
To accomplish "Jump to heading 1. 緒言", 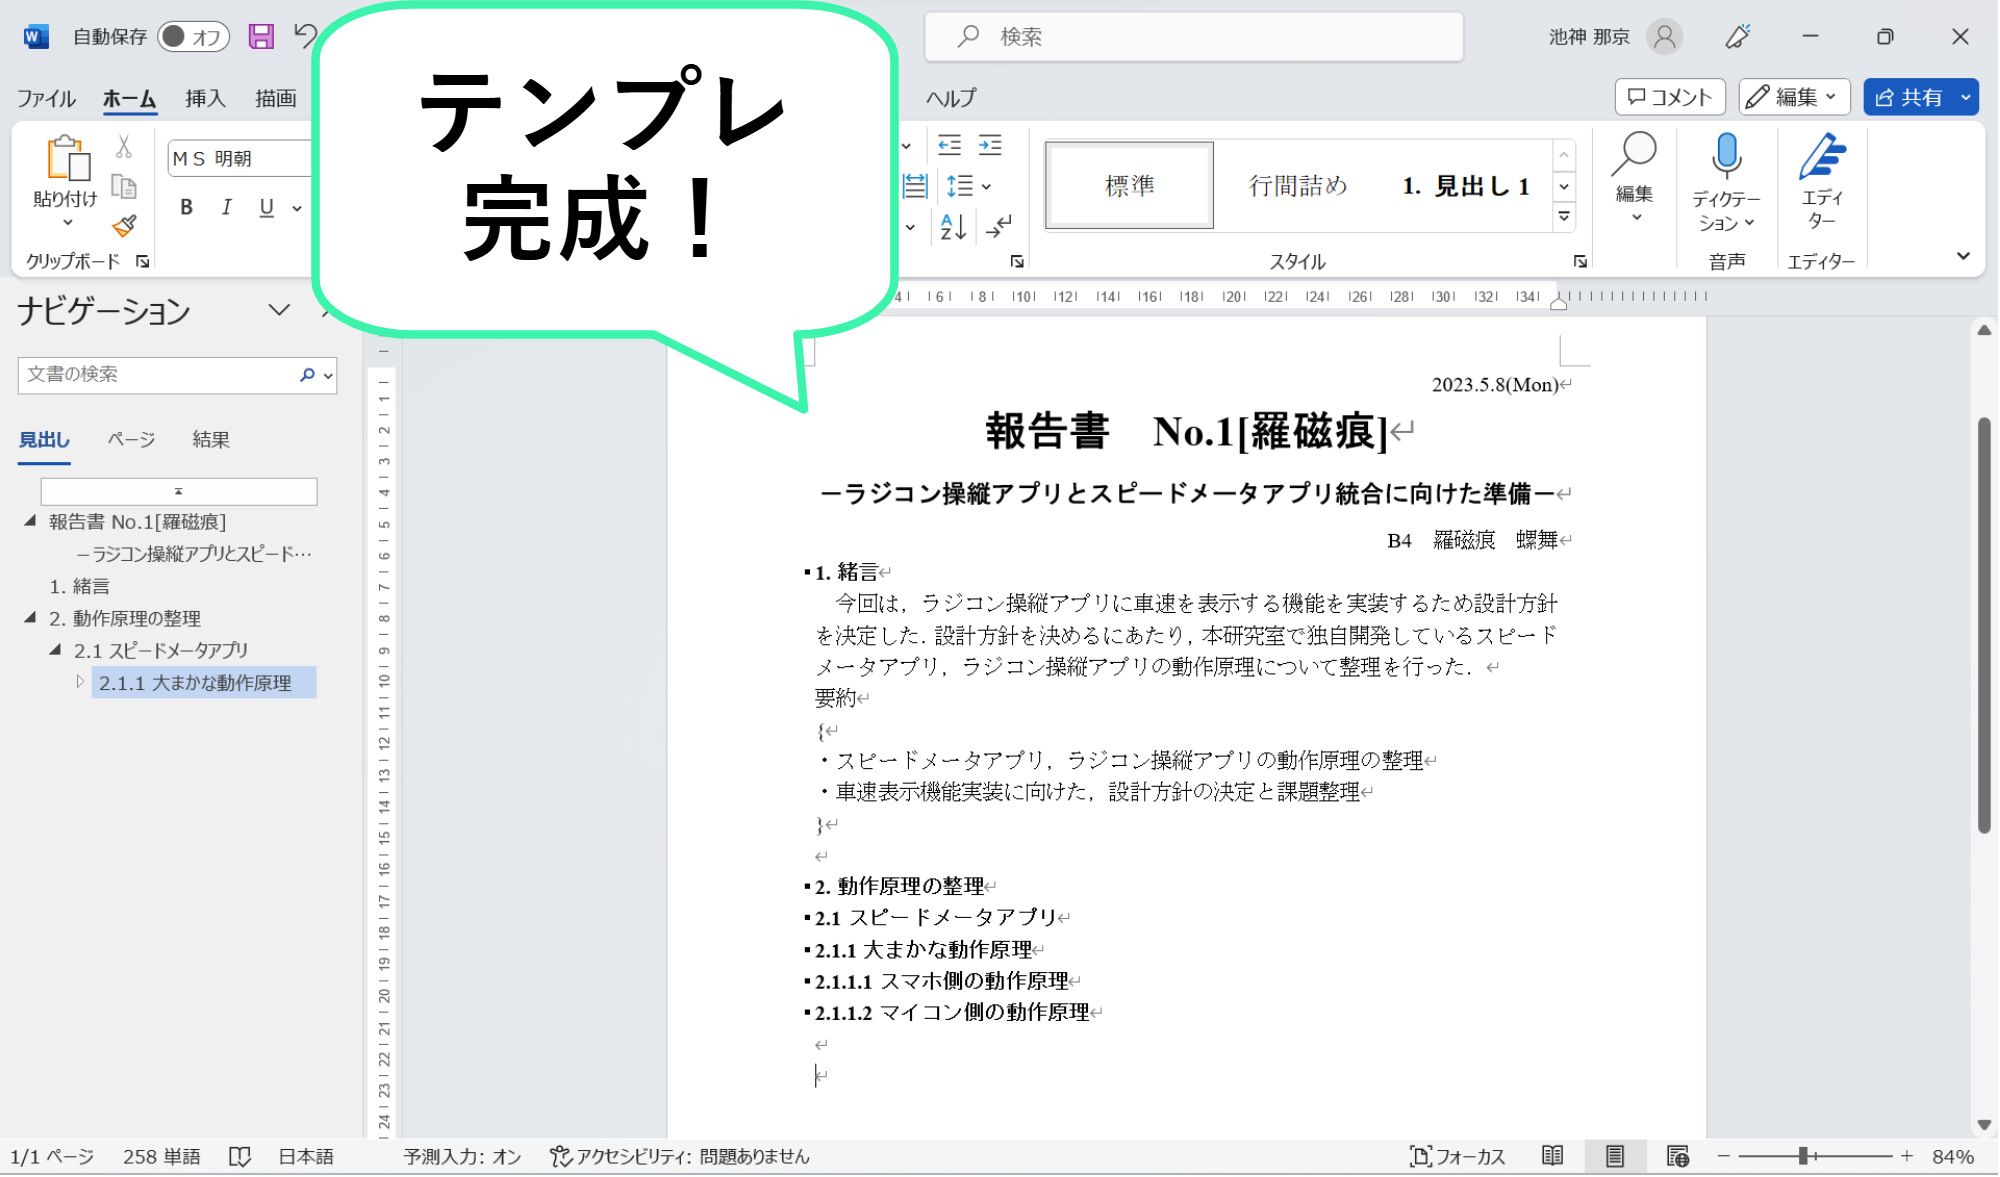I will [80, 586].
